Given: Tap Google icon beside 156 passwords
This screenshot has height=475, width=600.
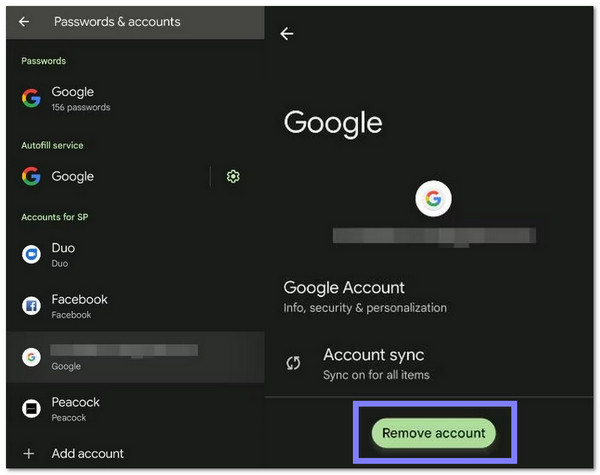Looking at the screenshot, I should 31,99.
